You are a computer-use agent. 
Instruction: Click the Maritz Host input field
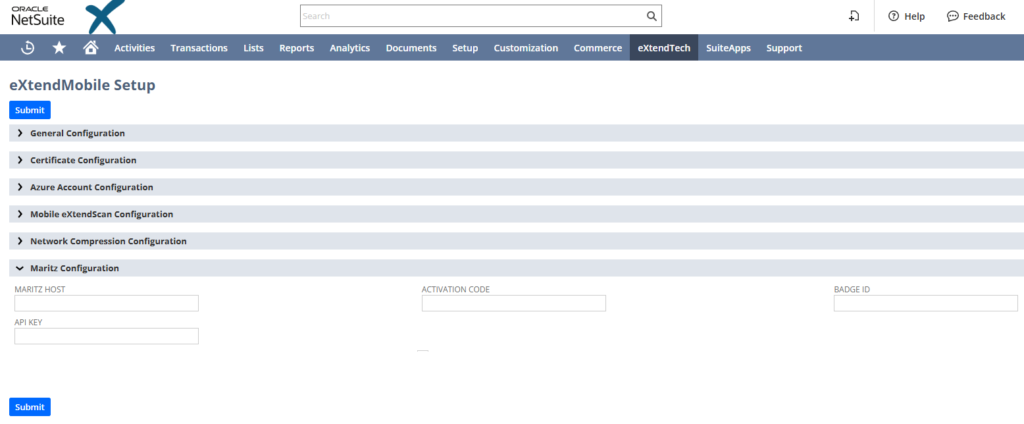pyautogui.click(x=106, y=303)
